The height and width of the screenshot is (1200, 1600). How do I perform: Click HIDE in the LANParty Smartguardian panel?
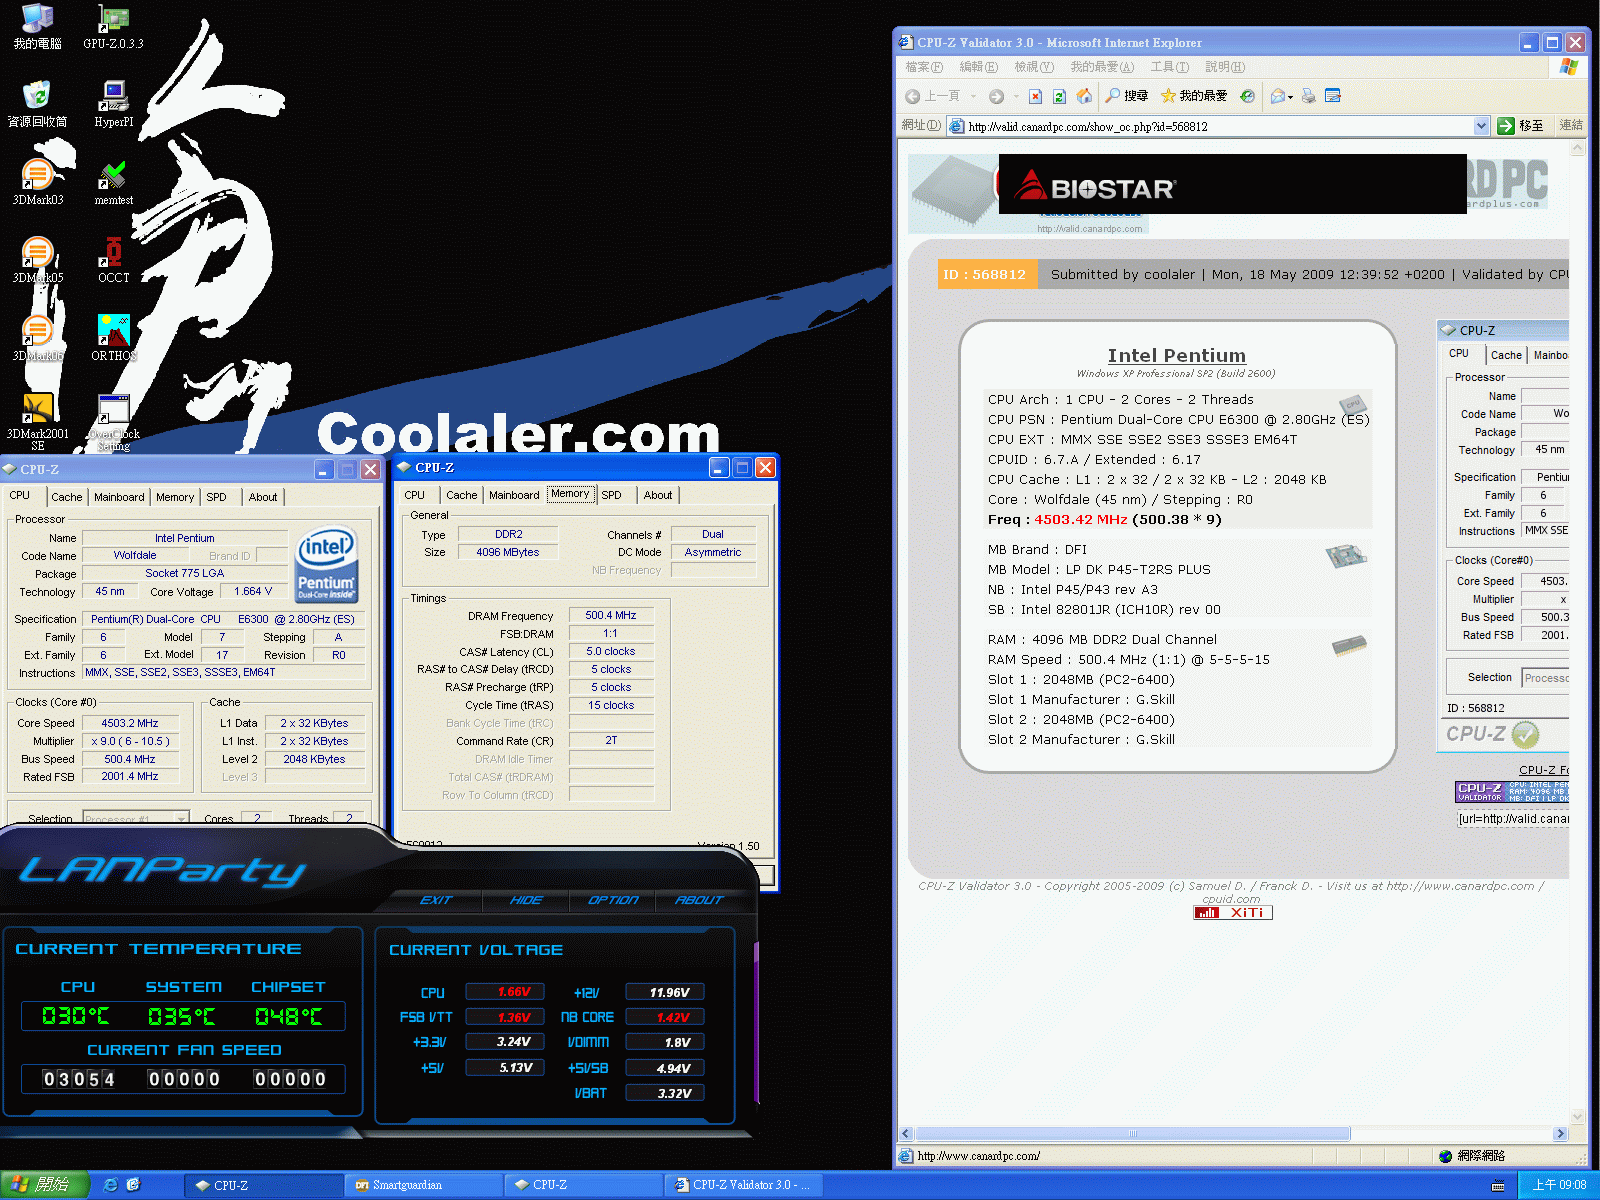pyautogui.click(x=526, y=900)
